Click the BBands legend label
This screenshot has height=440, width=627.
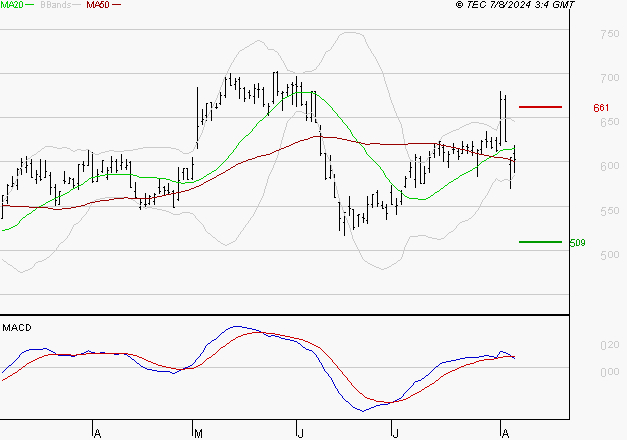tap(56, 5)
